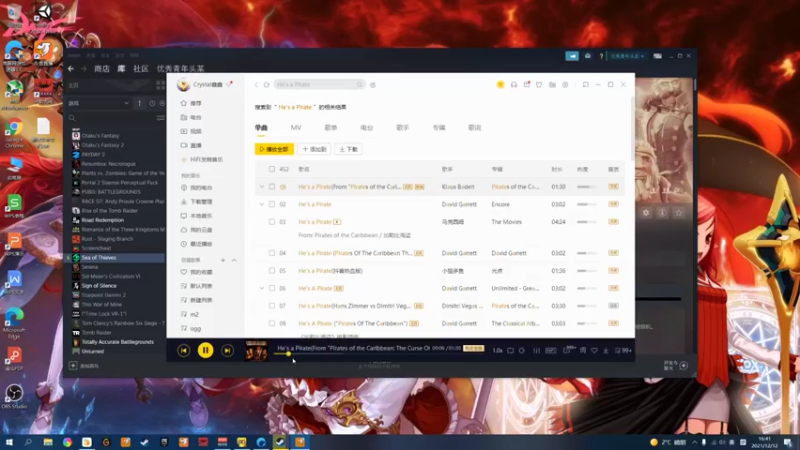Check the box for song 01 by Klaus Badelt
Image resolution: width=800 pixels, height=450 pixels.
(x=272, y=187)
